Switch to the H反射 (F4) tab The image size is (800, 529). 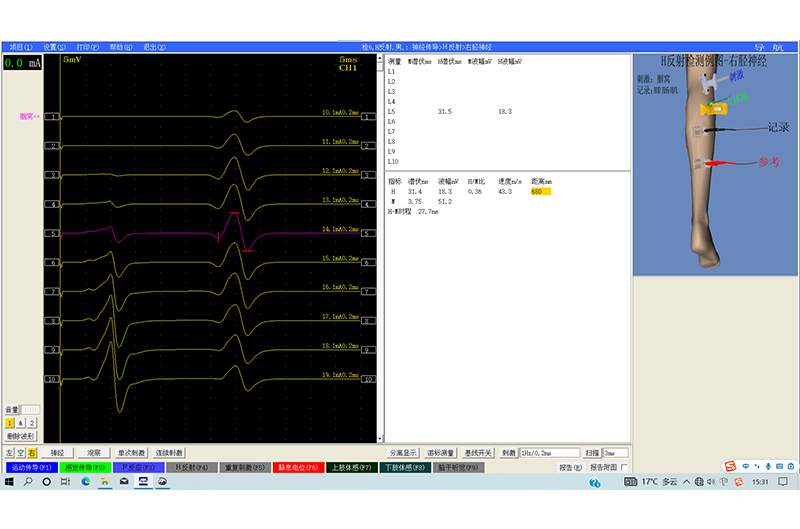tap(188, 467)
